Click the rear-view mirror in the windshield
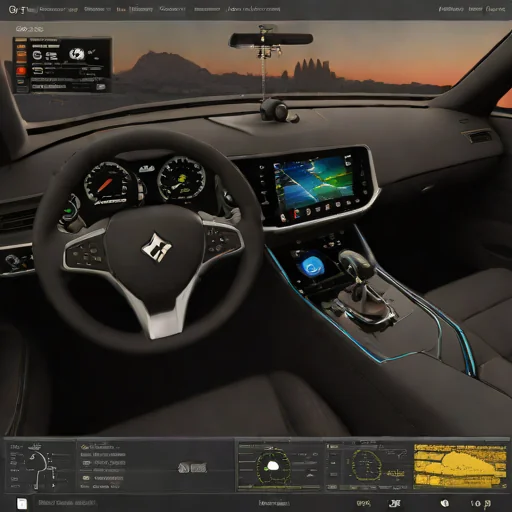The image size is (512, 512). pos(271,40)
